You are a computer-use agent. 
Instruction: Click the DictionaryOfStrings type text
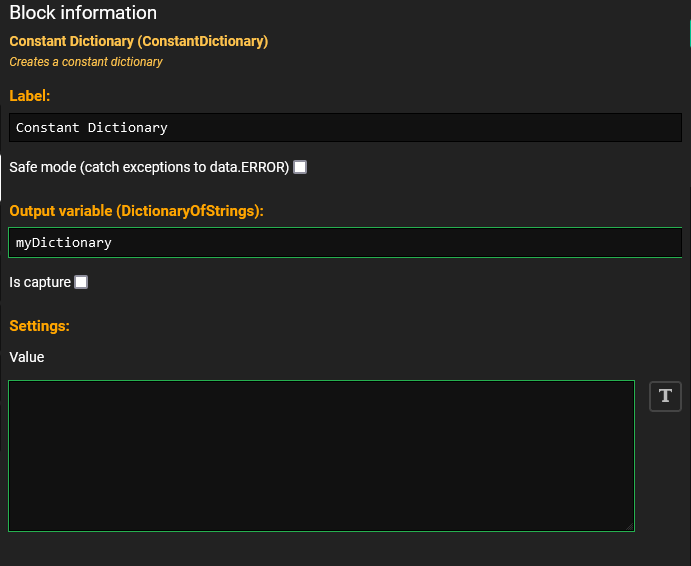coord(188,211)
